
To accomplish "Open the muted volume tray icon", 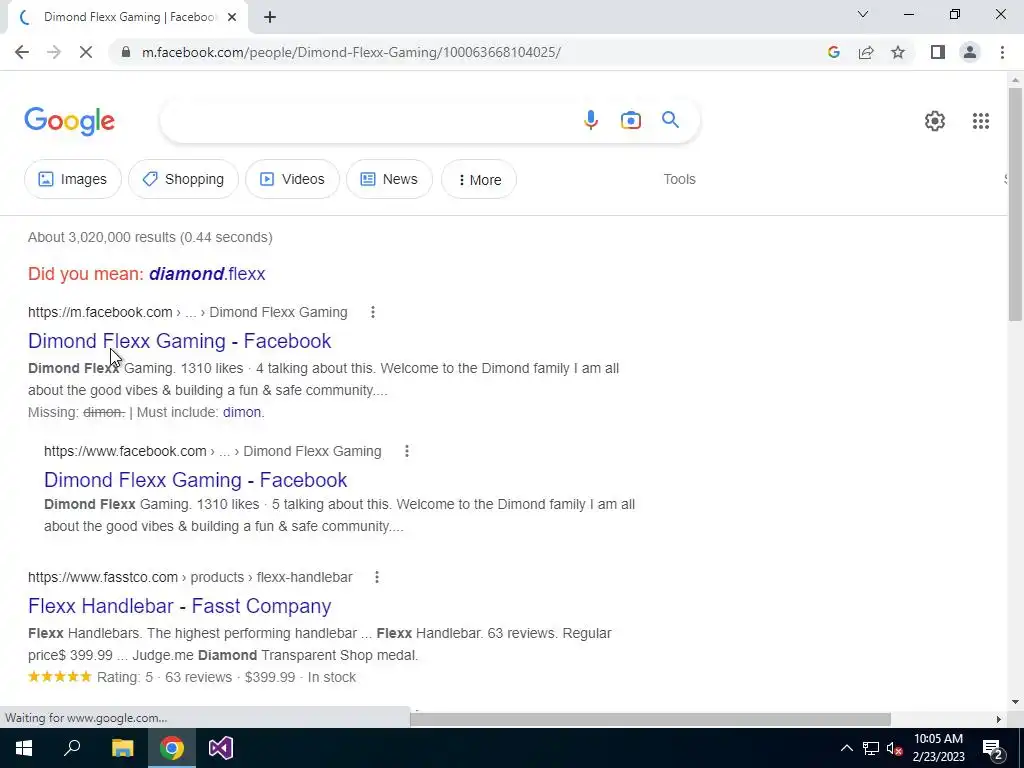I will click(x=894, y=748).
